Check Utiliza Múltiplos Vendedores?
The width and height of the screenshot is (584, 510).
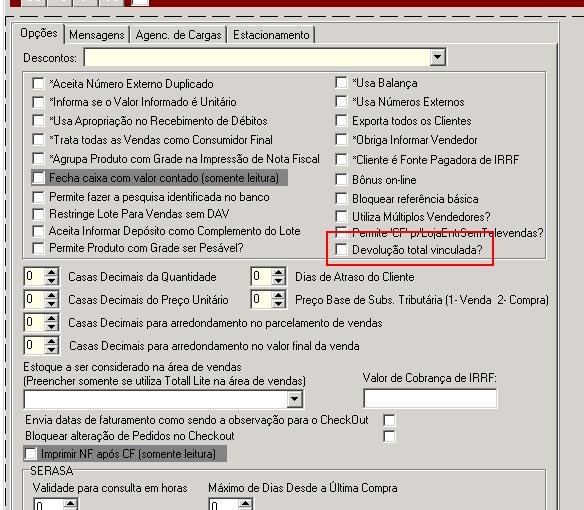pos(341,216)
